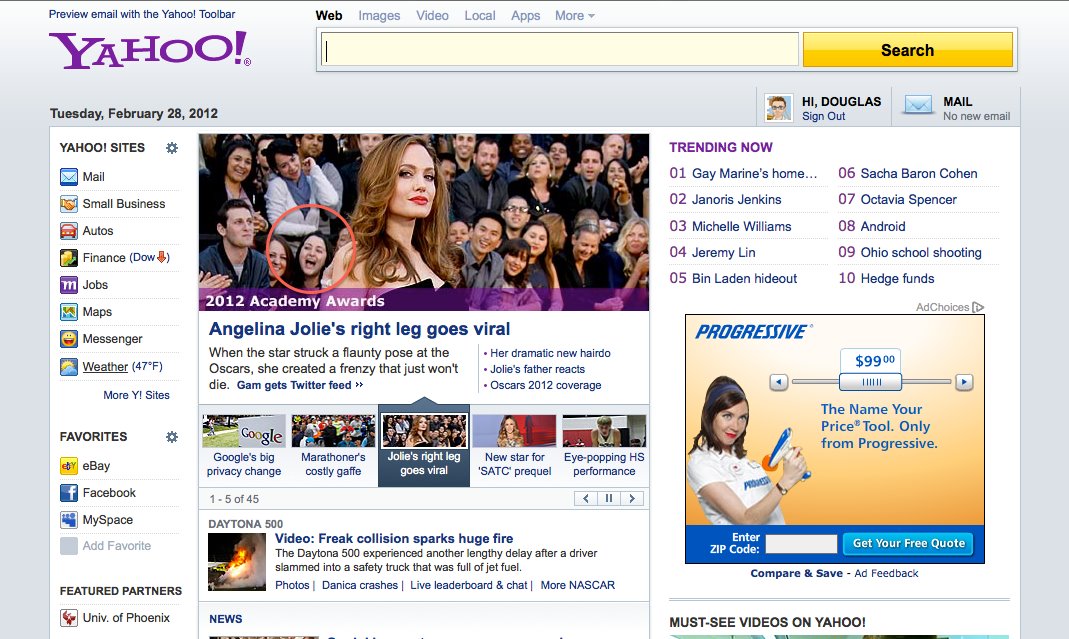Viewport: 1069px width, 639px height.
Task: Open Yahoo! Sites settings gear
Action: pos(172,148)
